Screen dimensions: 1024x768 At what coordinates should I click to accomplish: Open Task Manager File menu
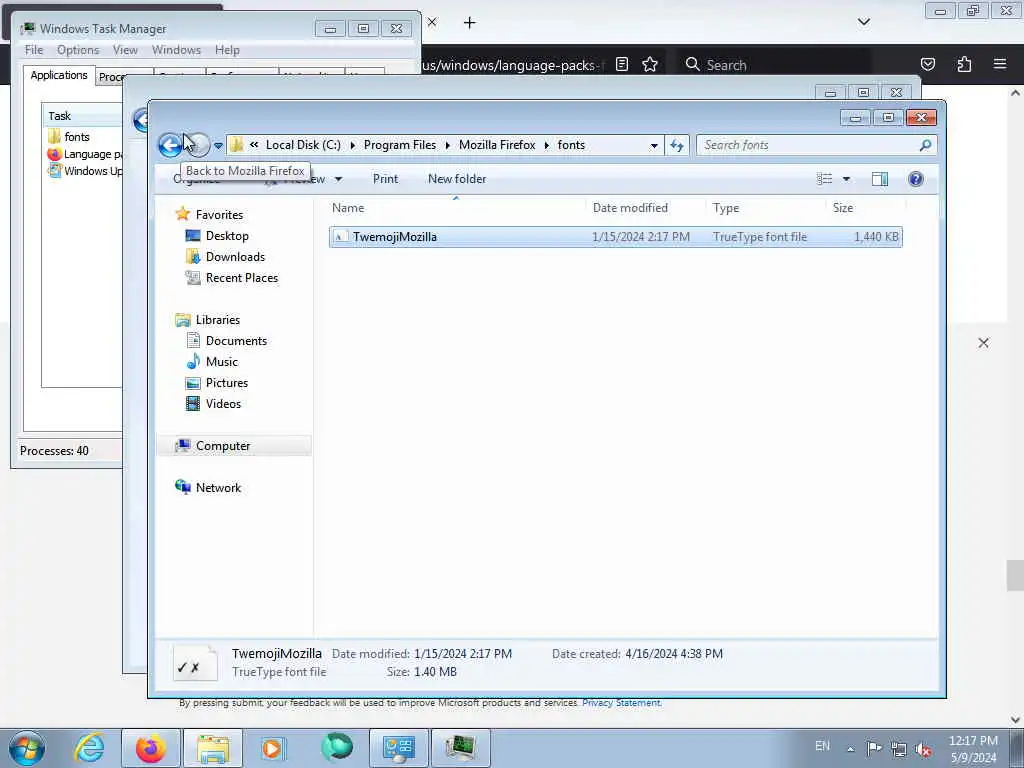coord(34,50)
